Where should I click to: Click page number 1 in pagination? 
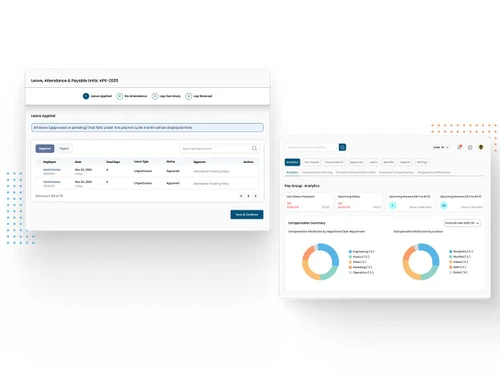click(248, 196)
